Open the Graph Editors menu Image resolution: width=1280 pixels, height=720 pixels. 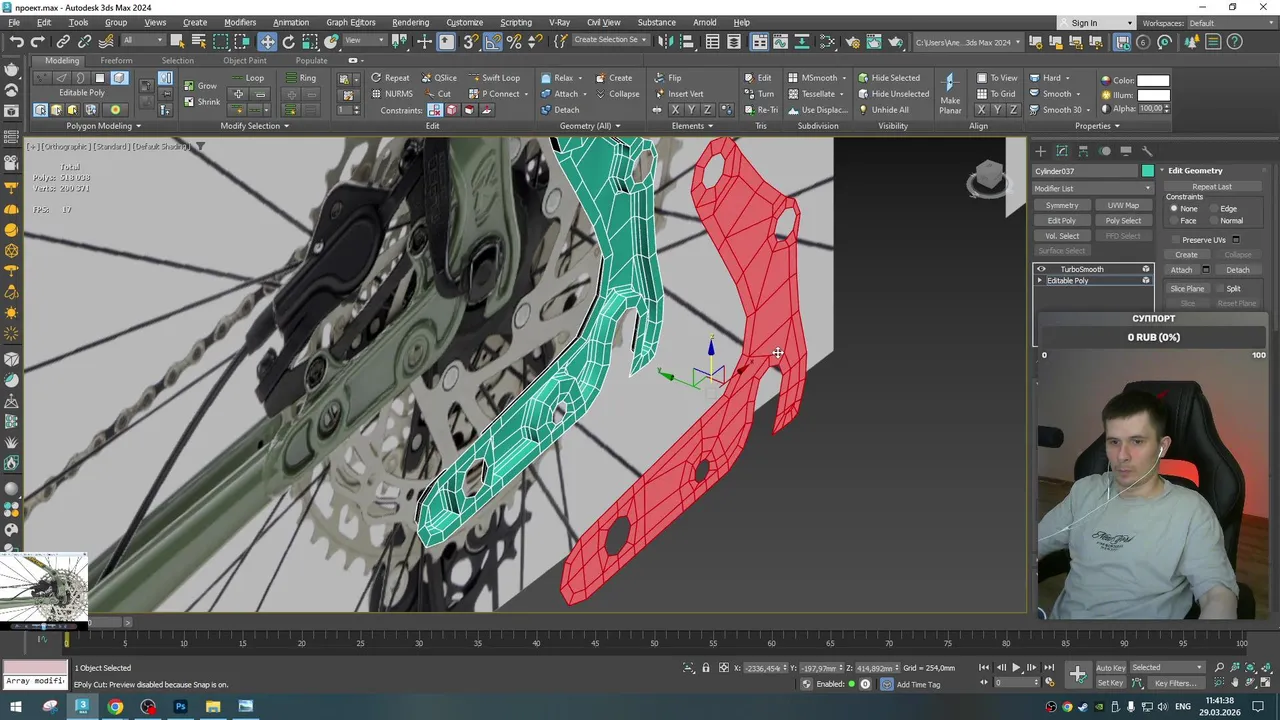pyautogui.click(x=350, y=22)
